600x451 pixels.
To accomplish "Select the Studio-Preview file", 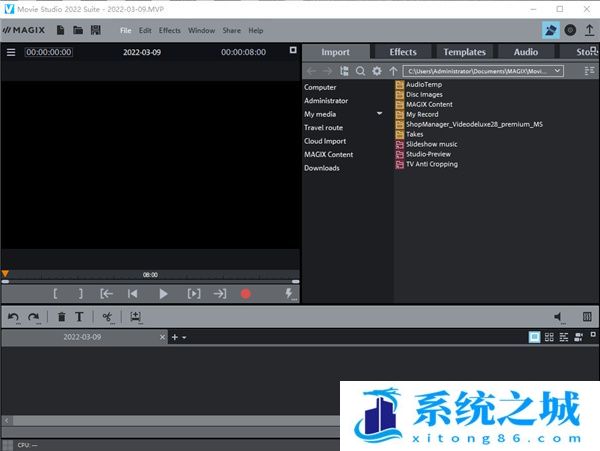I will click(423, 154).
